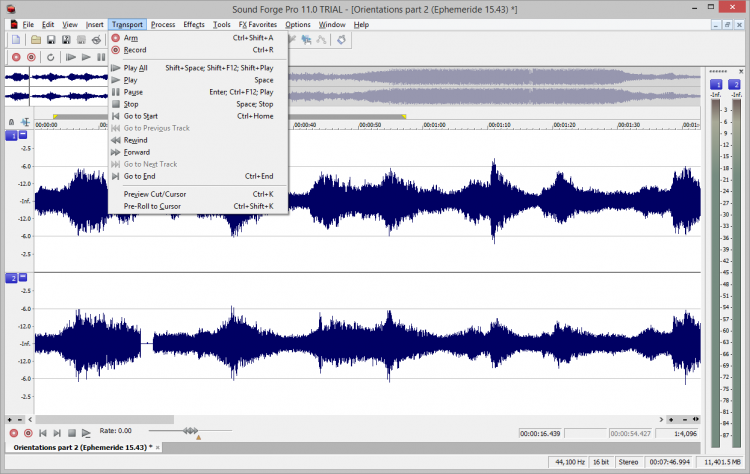Toggle channel 1 button on waveform track

pos(13,134)
